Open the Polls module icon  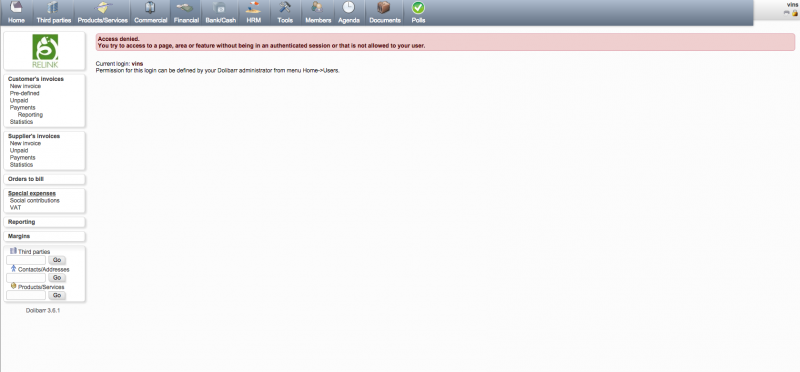point(418,8)
